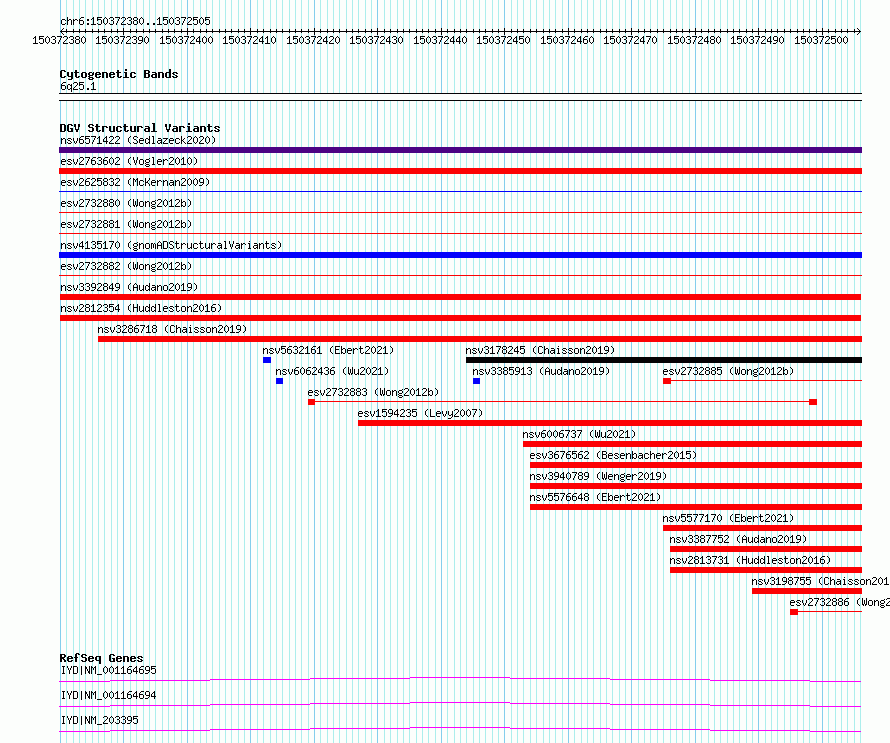The width and height of the screenshot is (890, 743).
Task: Click red start block of esv2732886
Action: coord(794,612)
